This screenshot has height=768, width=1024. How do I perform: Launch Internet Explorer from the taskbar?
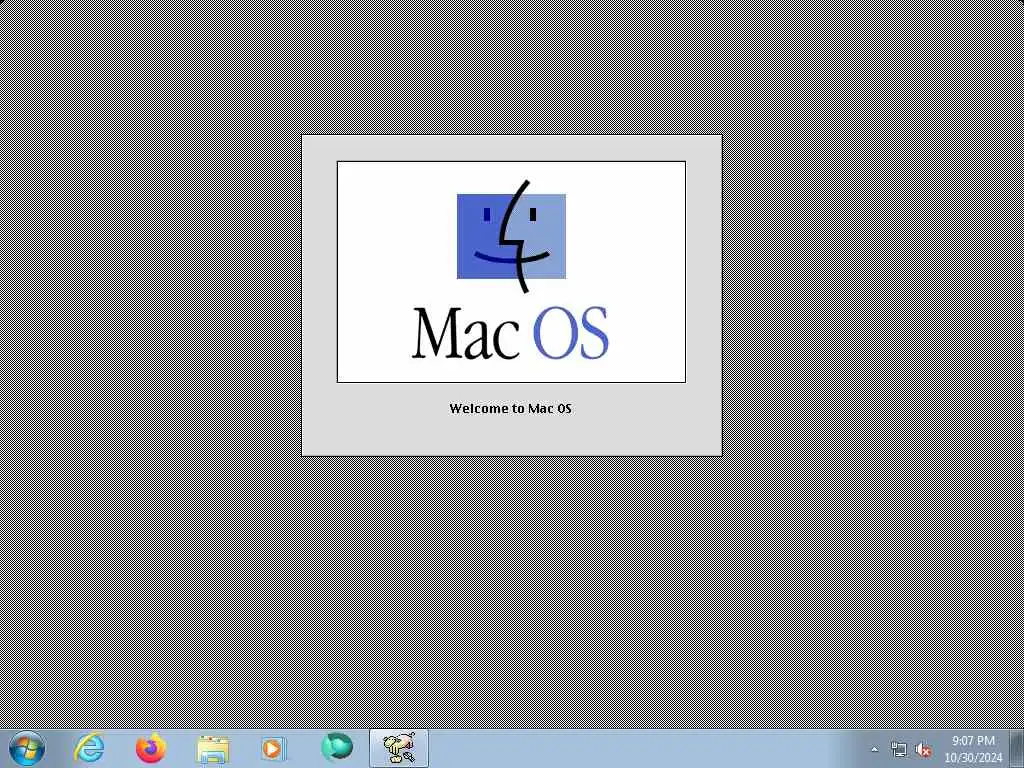(x=89, y=748)
